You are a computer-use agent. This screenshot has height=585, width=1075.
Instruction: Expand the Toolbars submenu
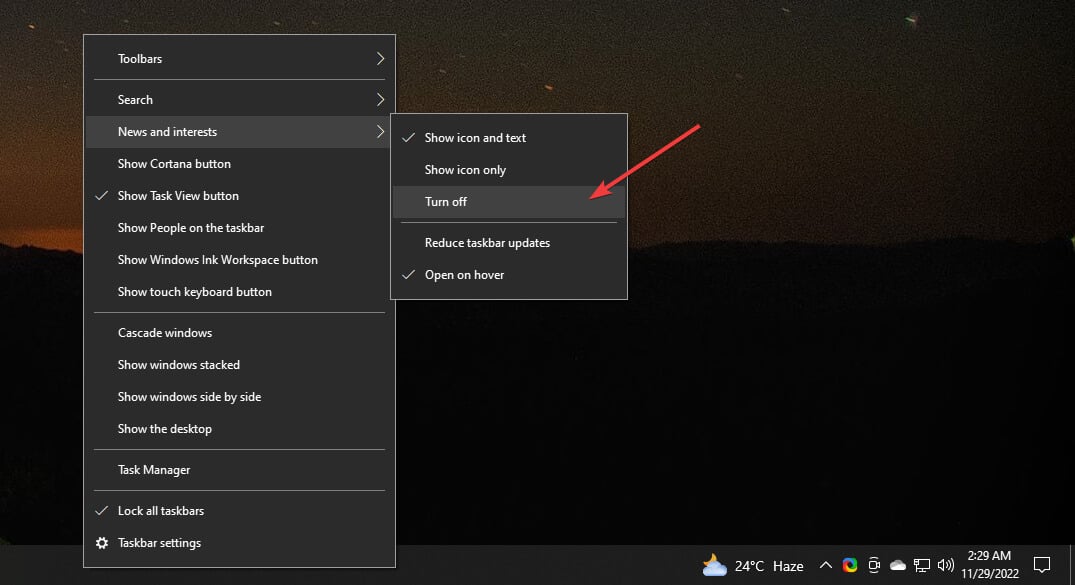(x=139, y=58)
